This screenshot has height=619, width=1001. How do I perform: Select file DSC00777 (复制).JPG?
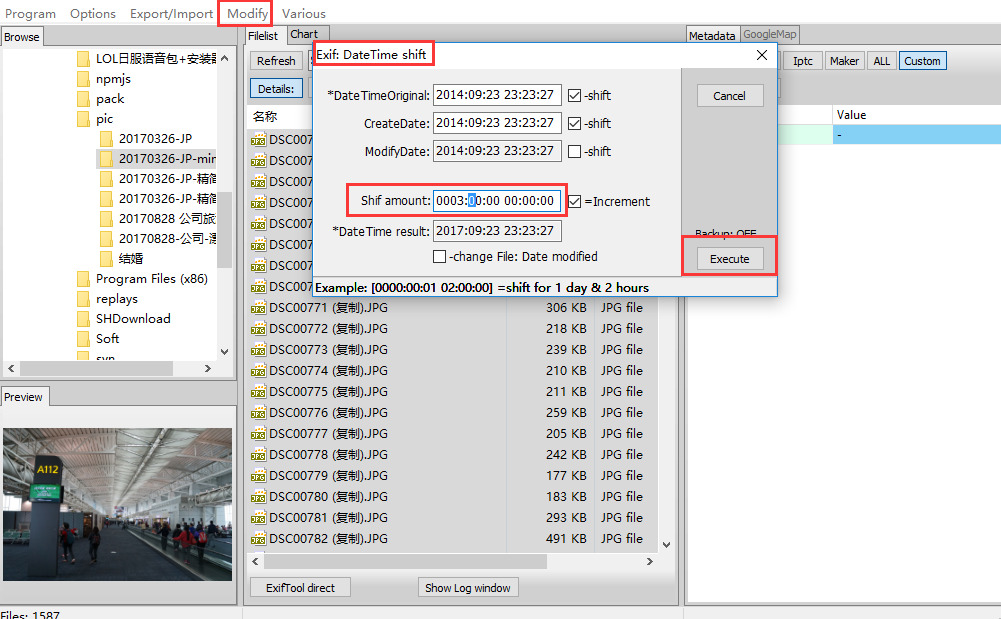click(328, 434)
